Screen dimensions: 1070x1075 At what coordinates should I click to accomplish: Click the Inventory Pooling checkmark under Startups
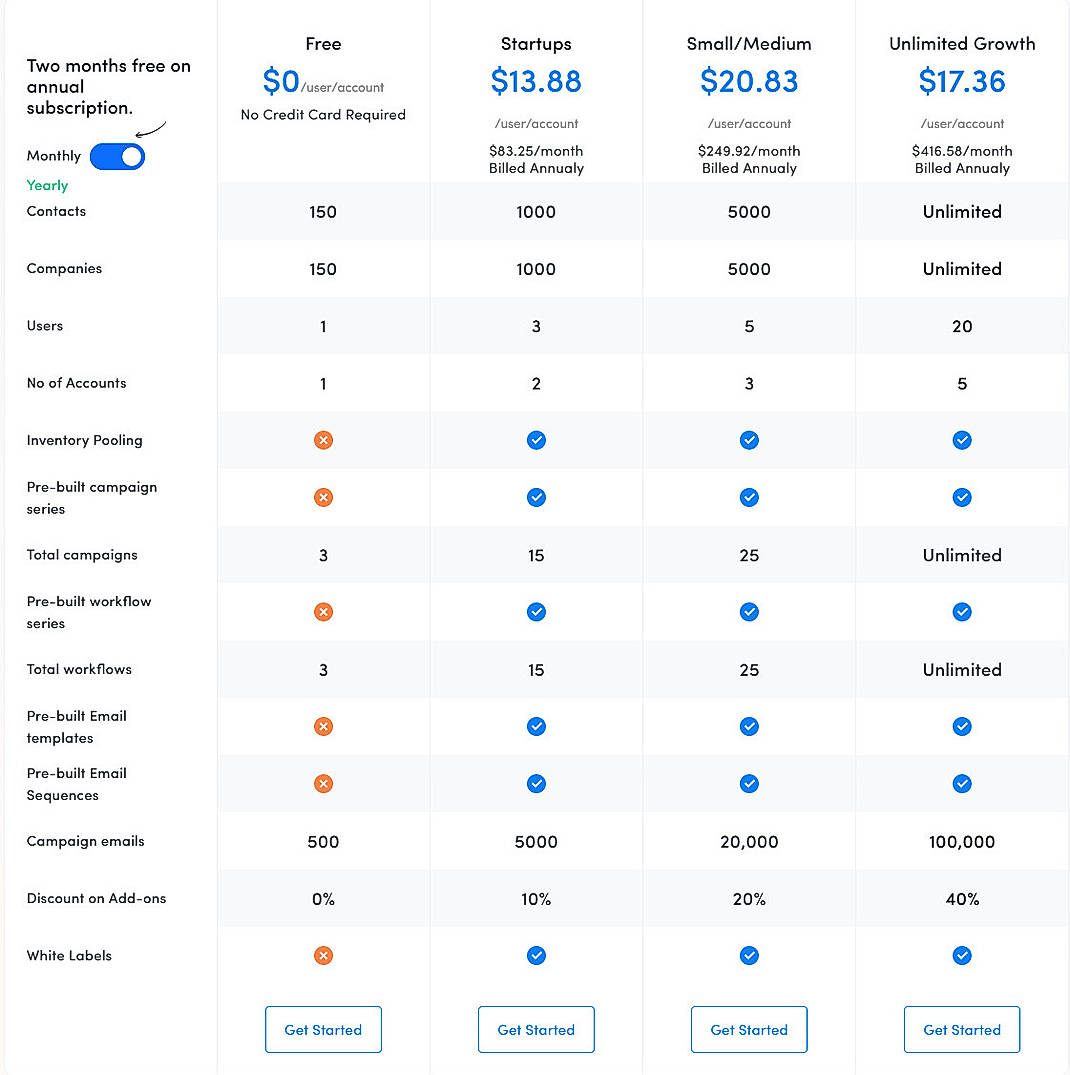click(x=536, y=440)
